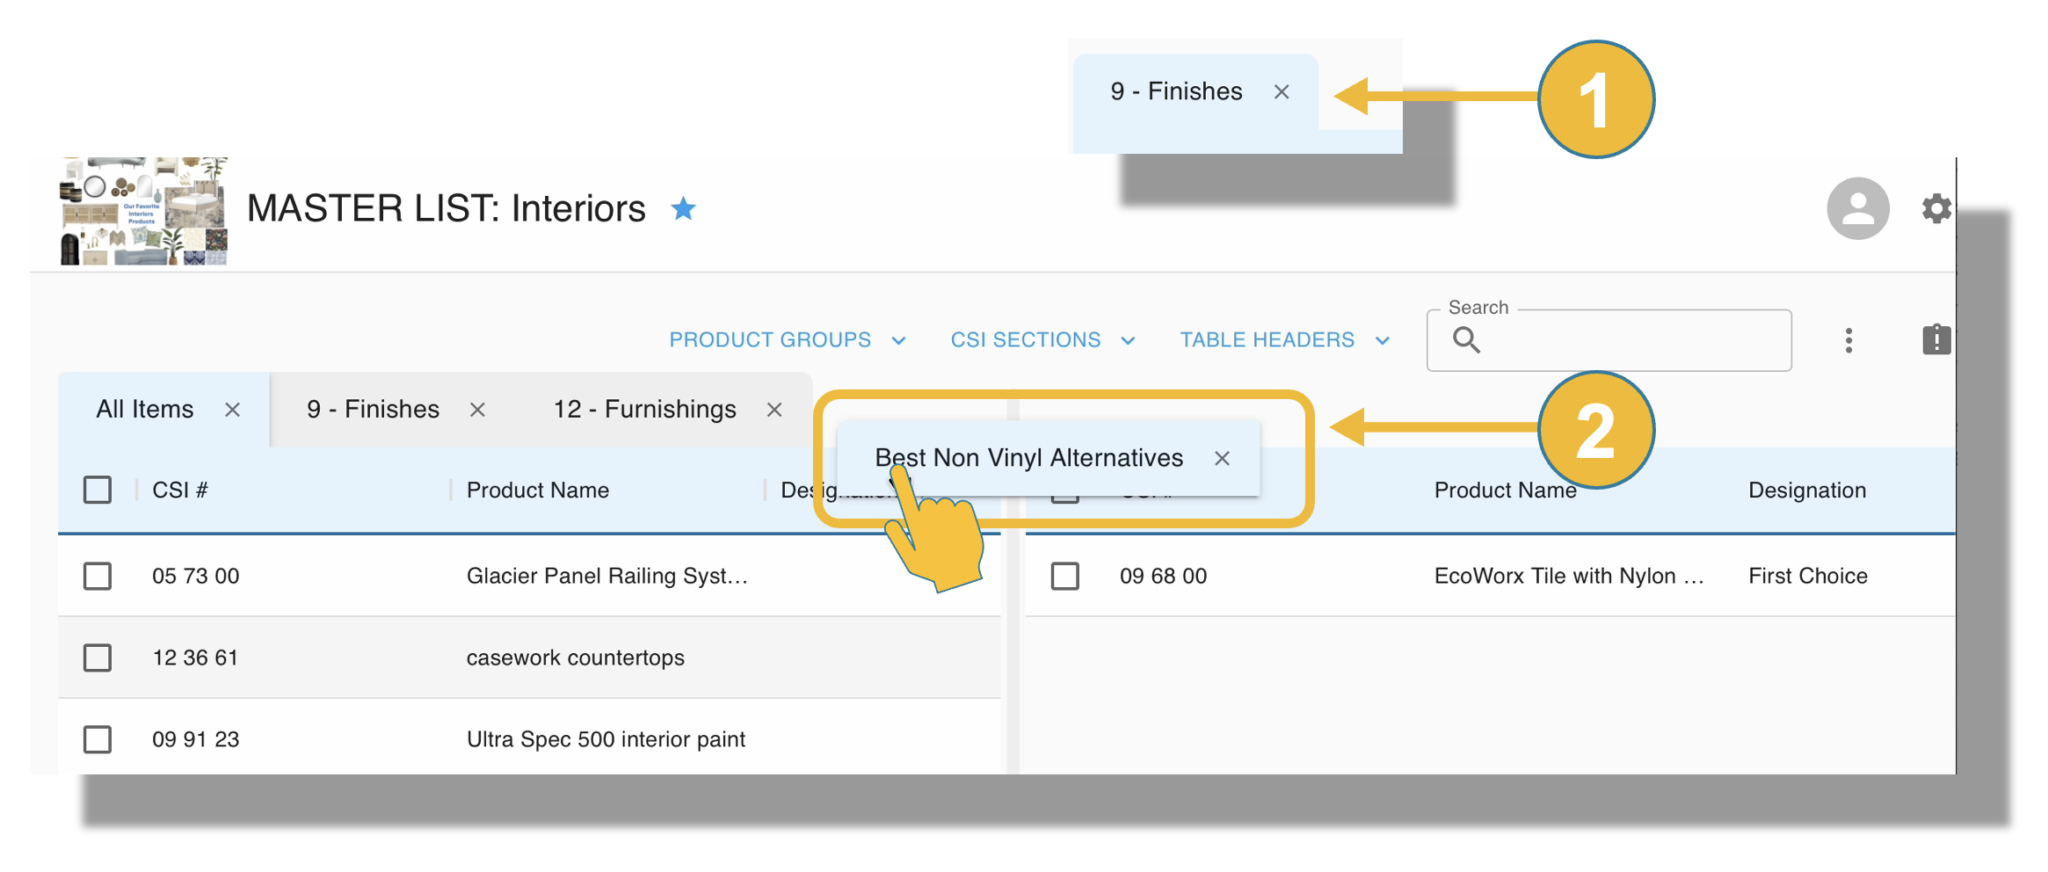Select the 12 - Furnishings tab
Image resolution: width=2048 pixels, height=872 pixels.
[x=644, y=410]
